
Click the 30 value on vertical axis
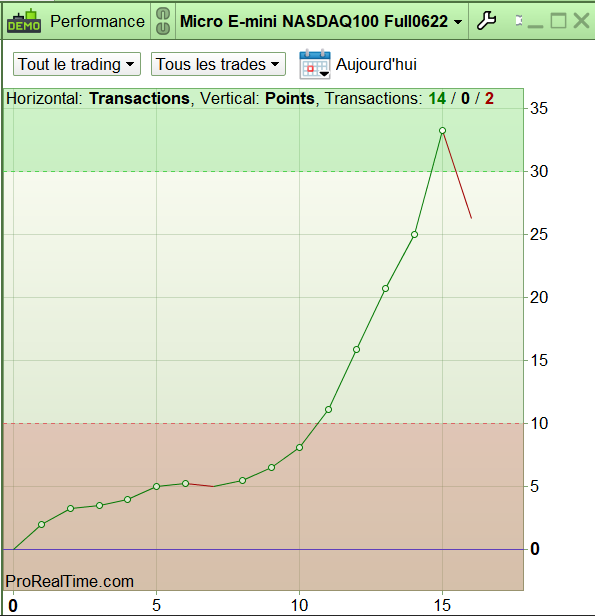coord(538,172)
